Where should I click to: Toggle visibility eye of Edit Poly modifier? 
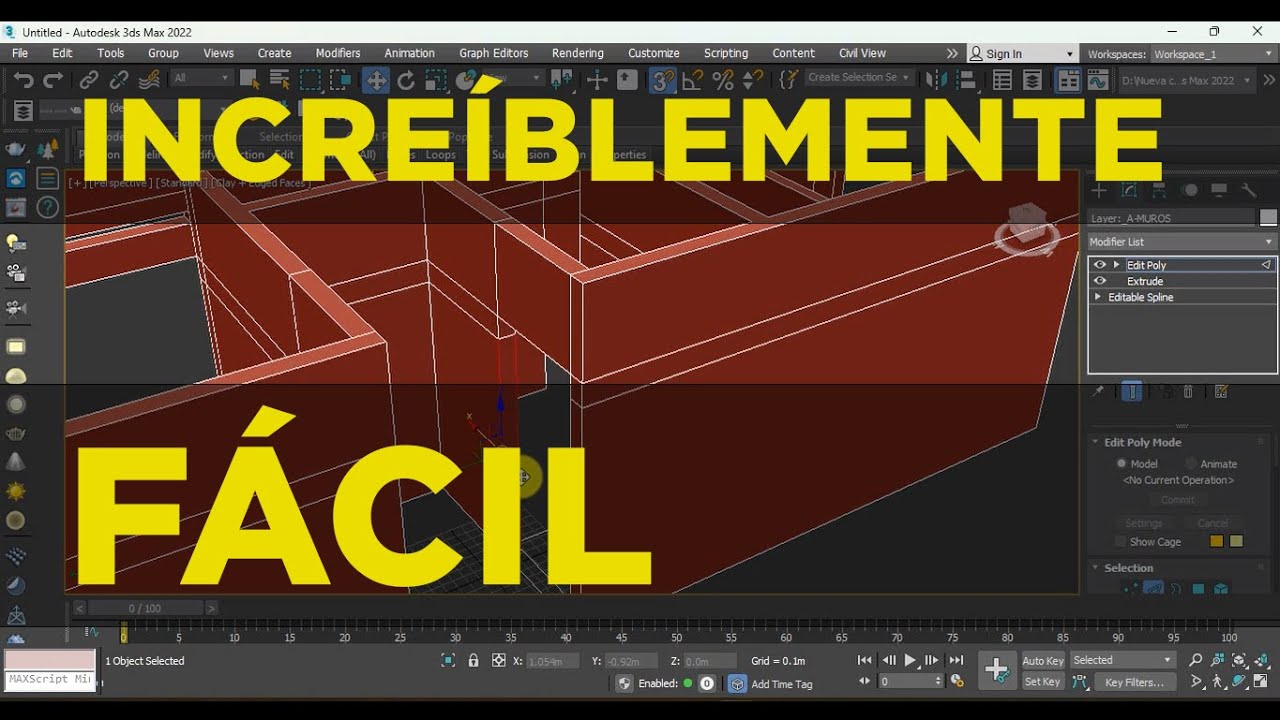coord(1100,265)
